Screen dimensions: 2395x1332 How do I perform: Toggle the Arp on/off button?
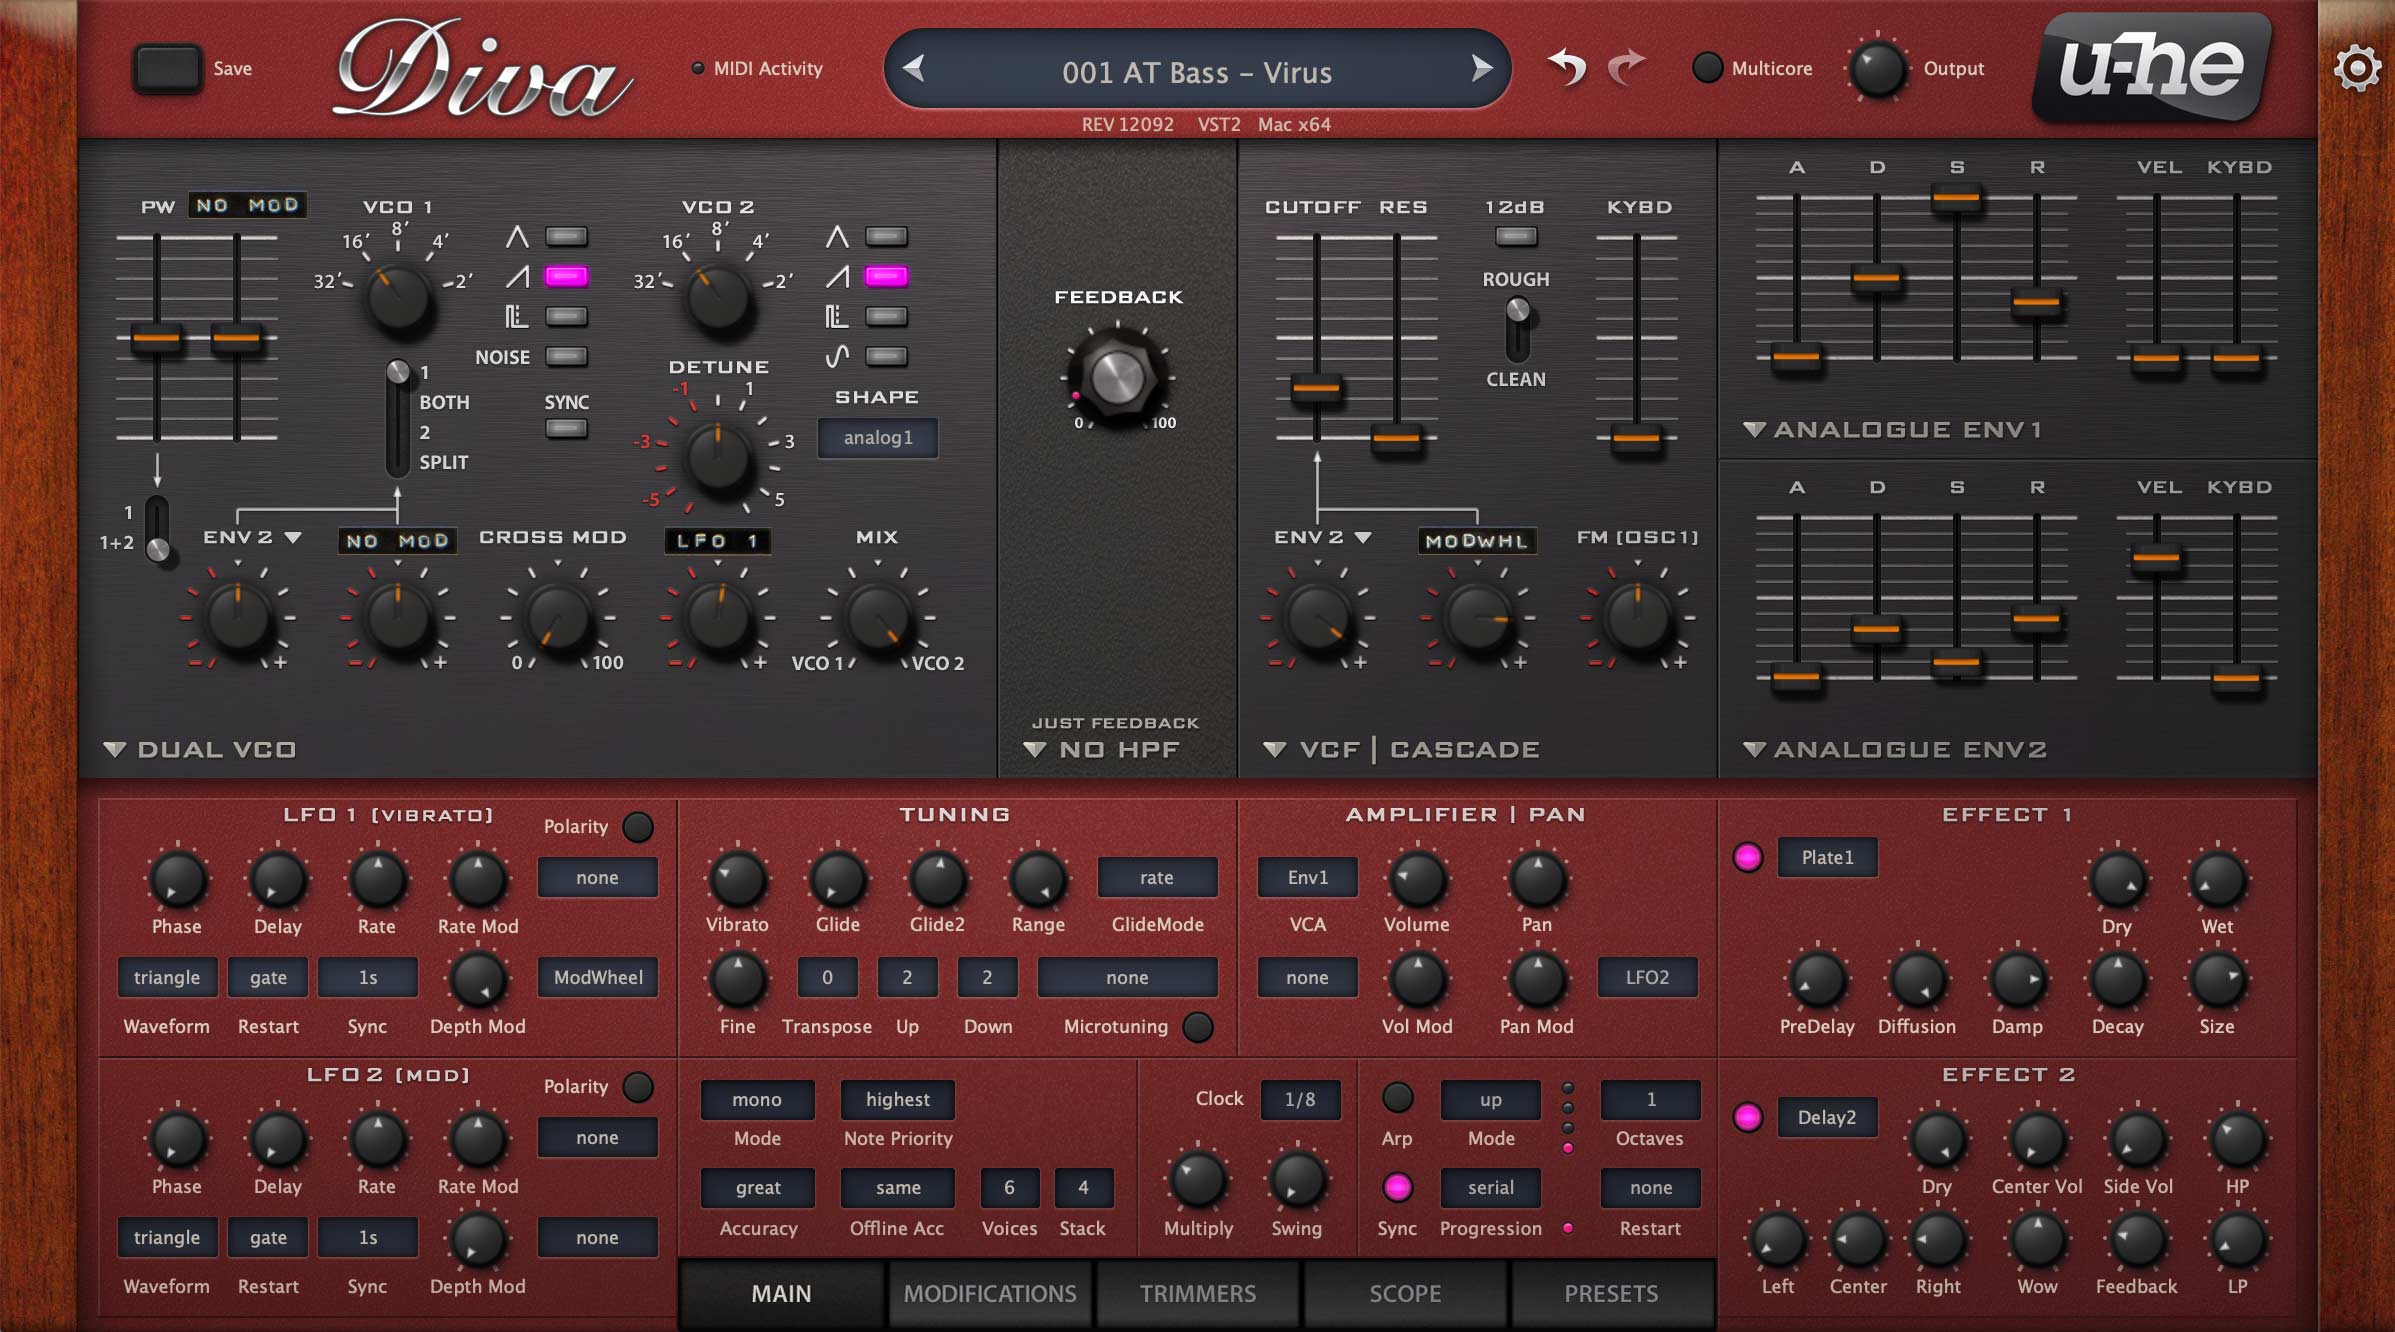tap(1397, 1098)
